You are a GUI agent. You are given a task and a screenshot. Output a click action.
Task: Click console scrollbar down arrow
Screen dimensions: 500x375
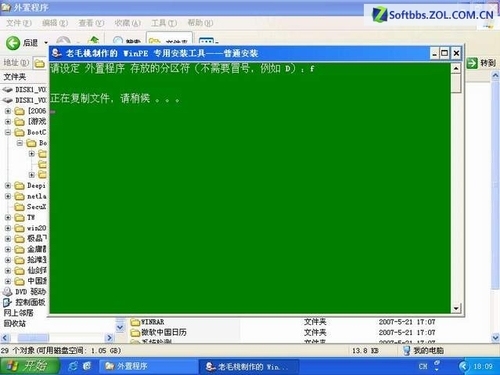tap(456, 308)
